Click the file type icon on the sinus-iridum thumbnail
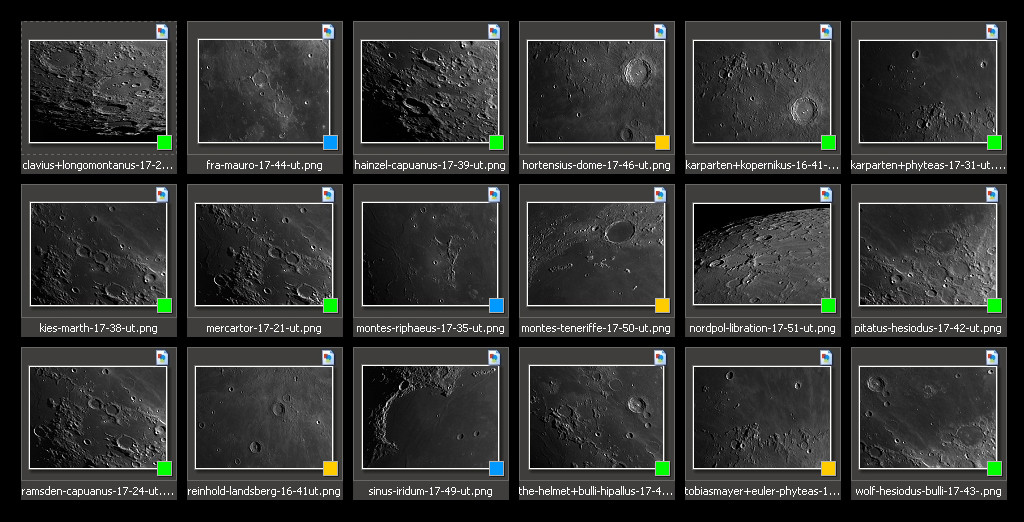Image resolution: width=1024 pixels, height=522 pixels. [x=494, y=357]
